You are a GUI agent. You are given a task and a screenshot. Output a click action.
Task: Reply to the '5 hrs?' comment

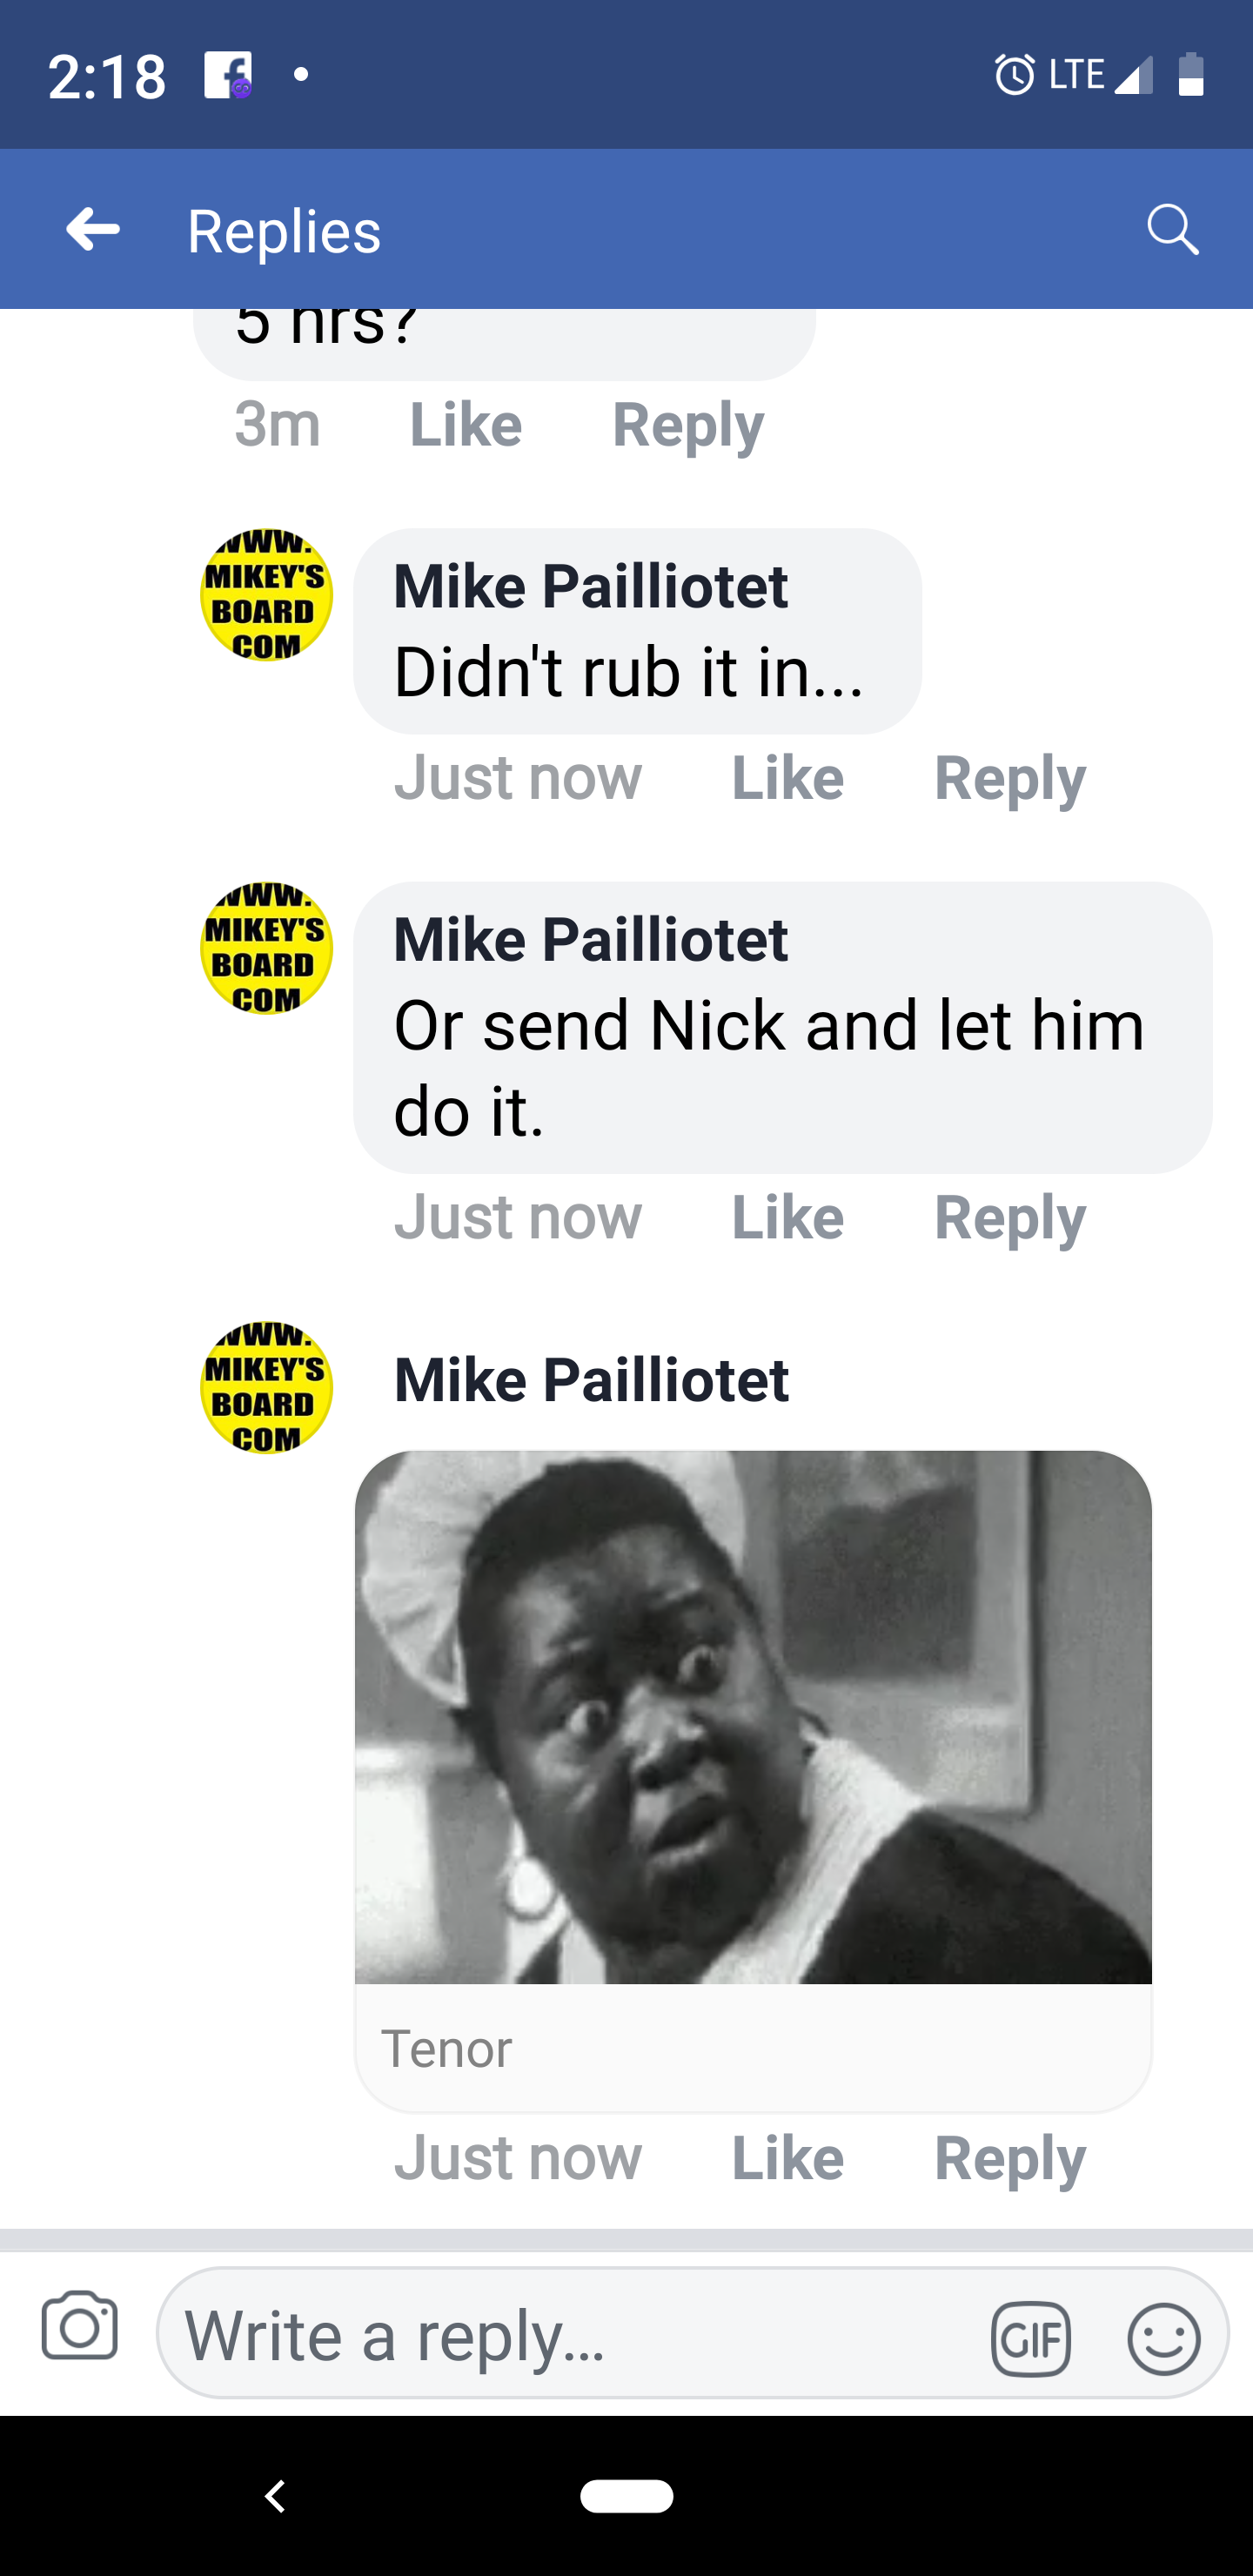[688, 424]
